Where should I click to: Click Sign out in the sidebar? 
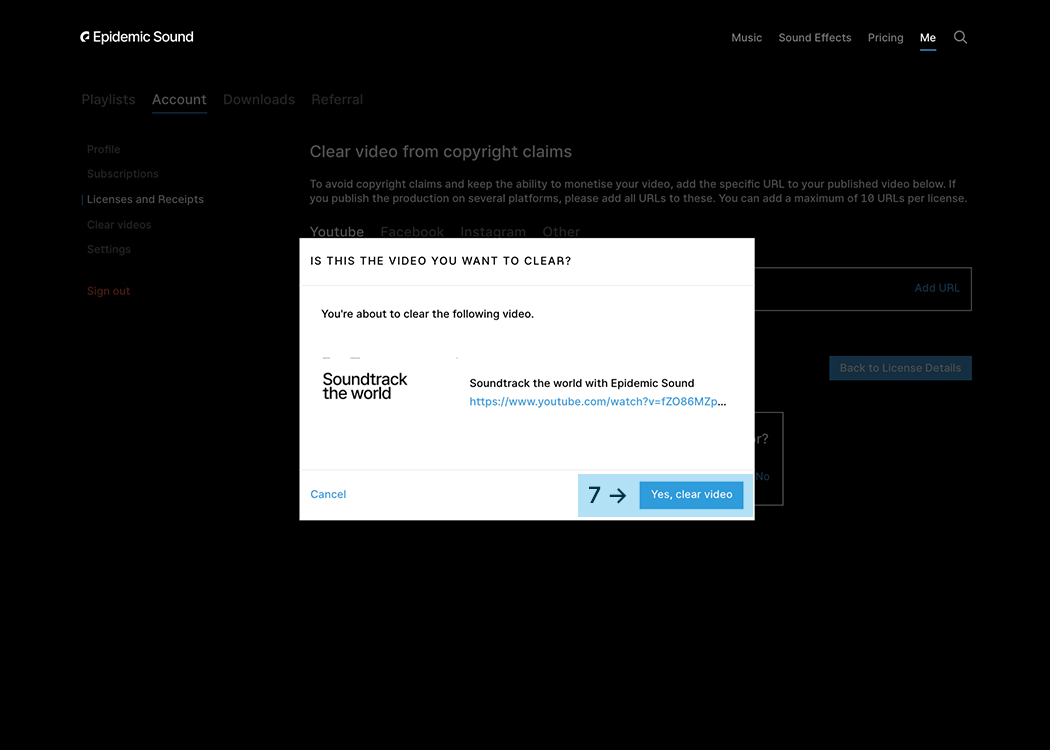click(108, 291)
